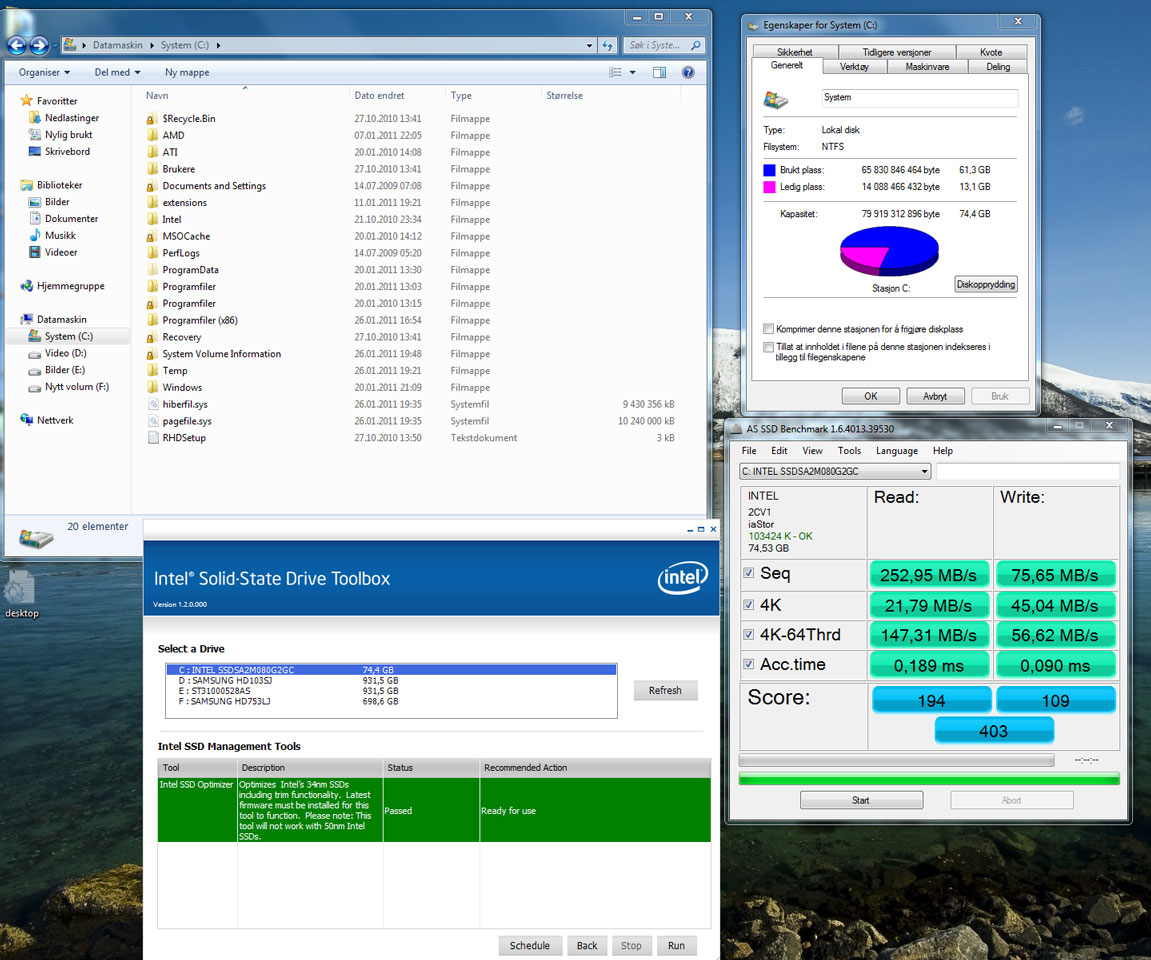Toggle the Acc.time benchmark checkbox
The image size is (1151, 960).
click(749, 664)
